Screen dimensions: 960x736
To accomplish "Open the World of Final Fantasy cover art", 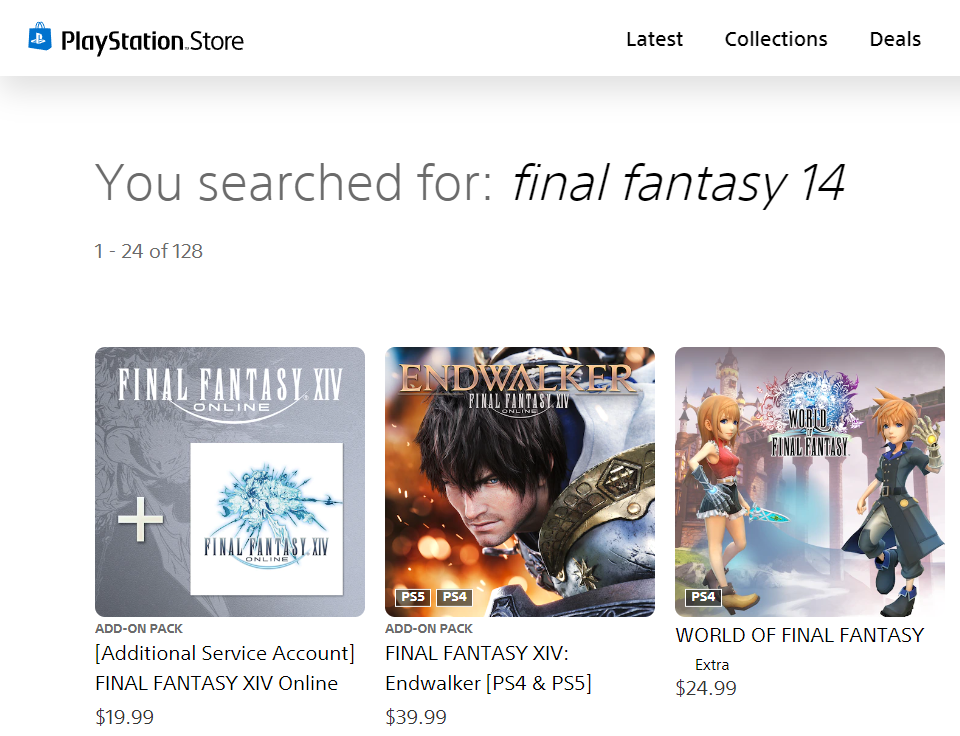I will pyautogui.click(x=809, y=482).
